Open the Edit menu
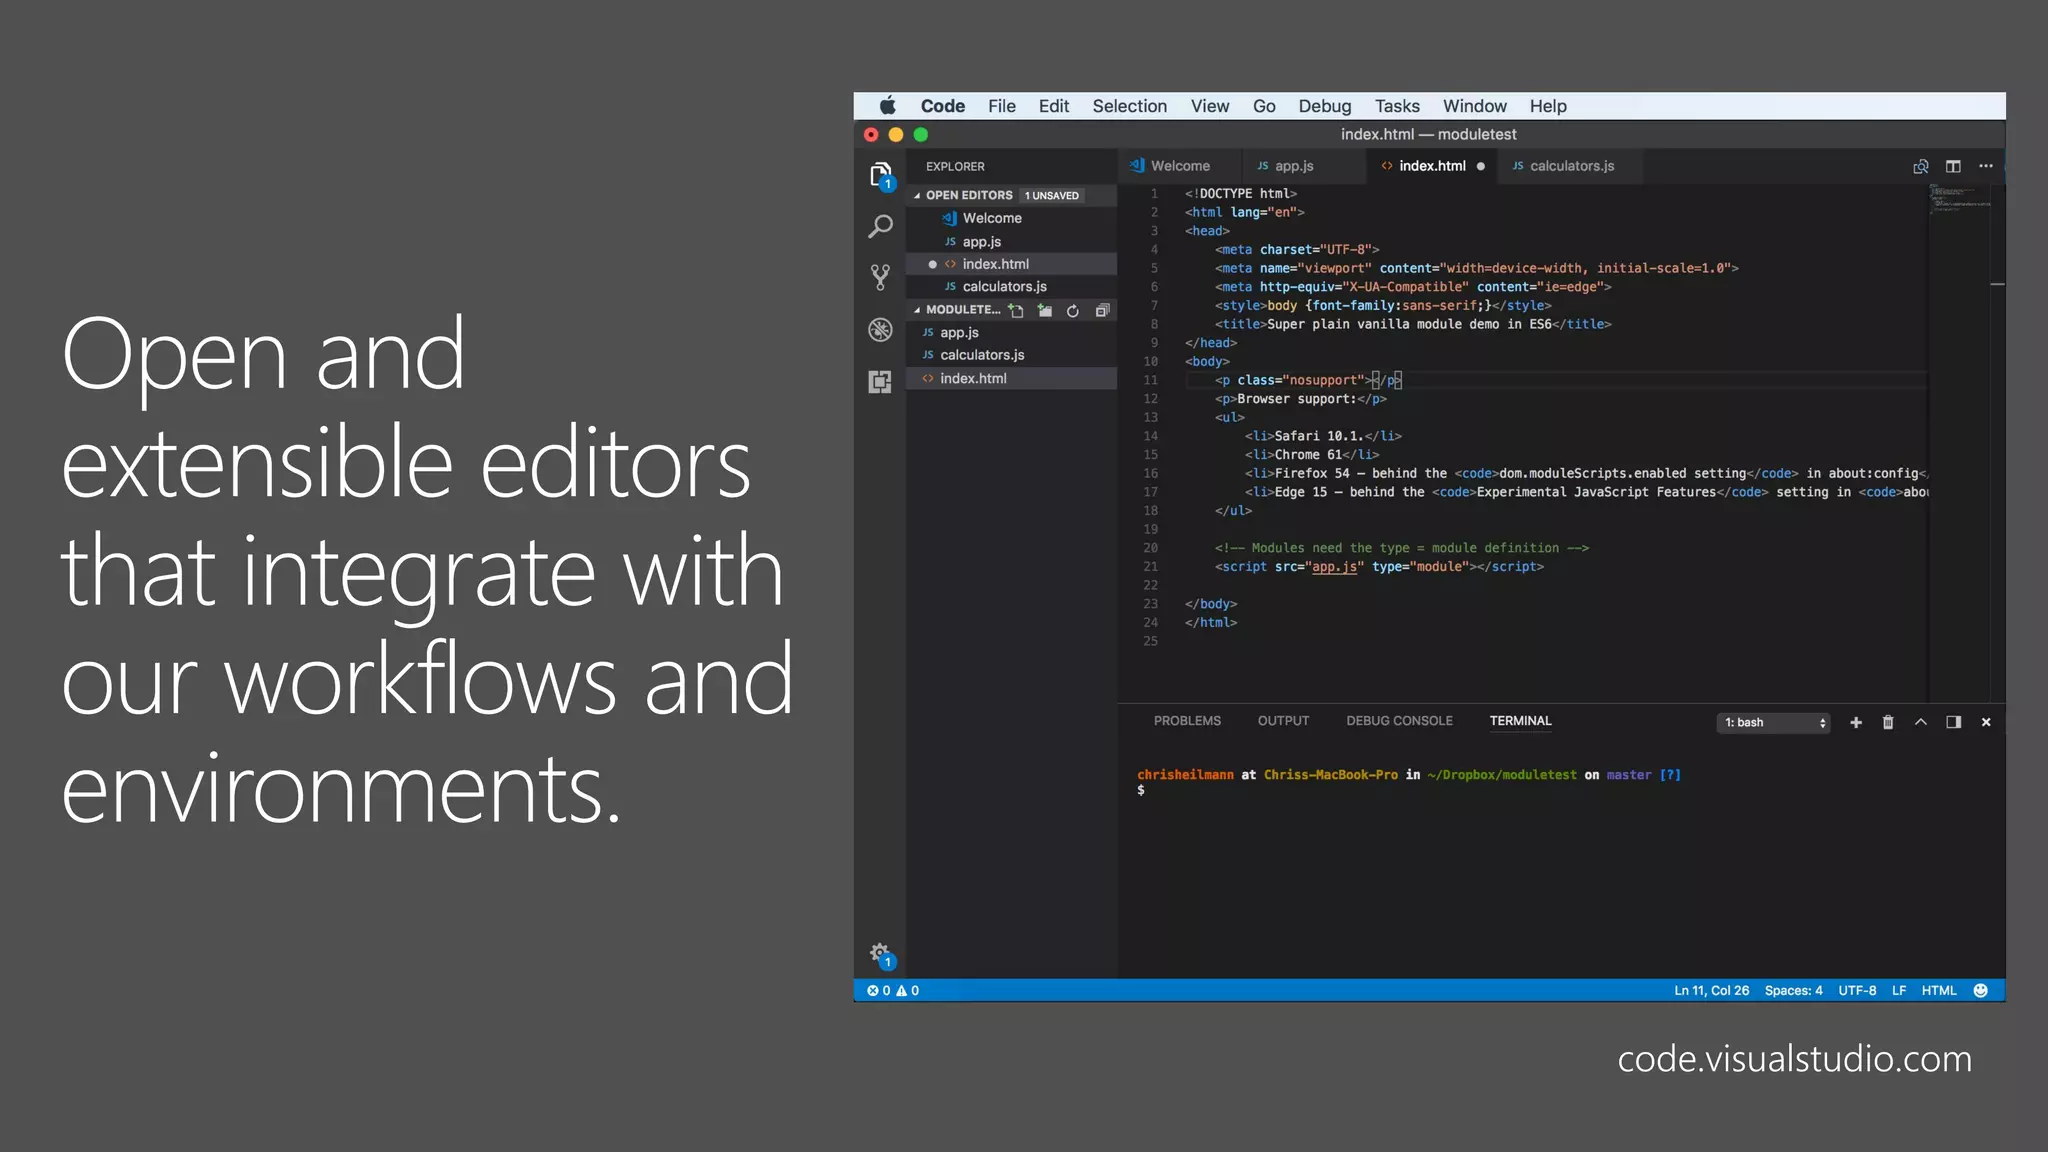 (1053, 106)
